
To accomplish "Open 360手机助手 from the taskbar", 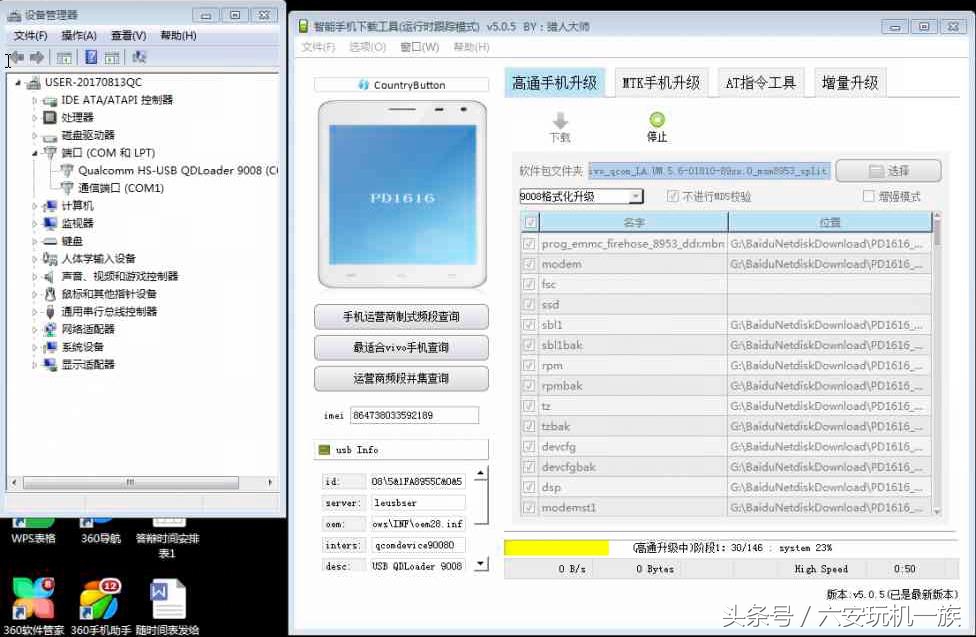I will click(x=100, y=600).
